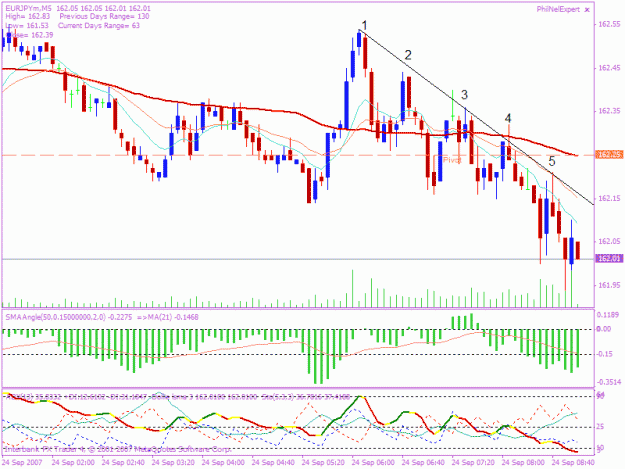Select the High= 162.83 info label
The width and height of the screenshot is (625, 469).
coord(28,17)
